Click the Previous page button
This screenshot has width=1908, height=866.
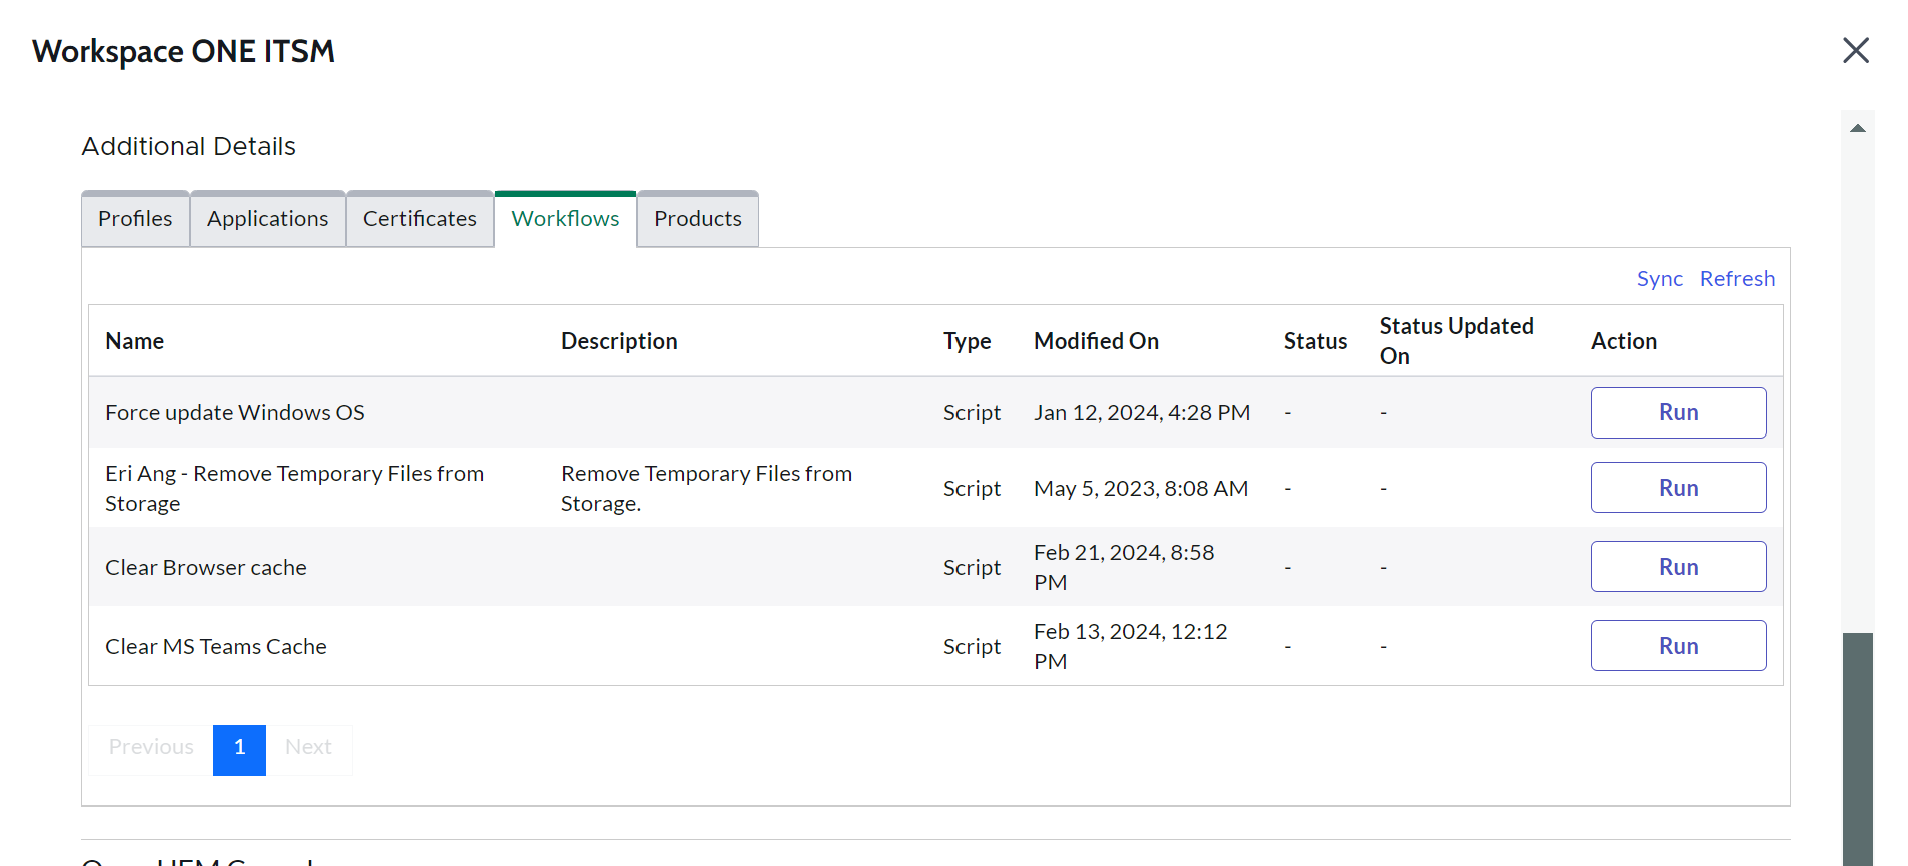click(151, 748)
